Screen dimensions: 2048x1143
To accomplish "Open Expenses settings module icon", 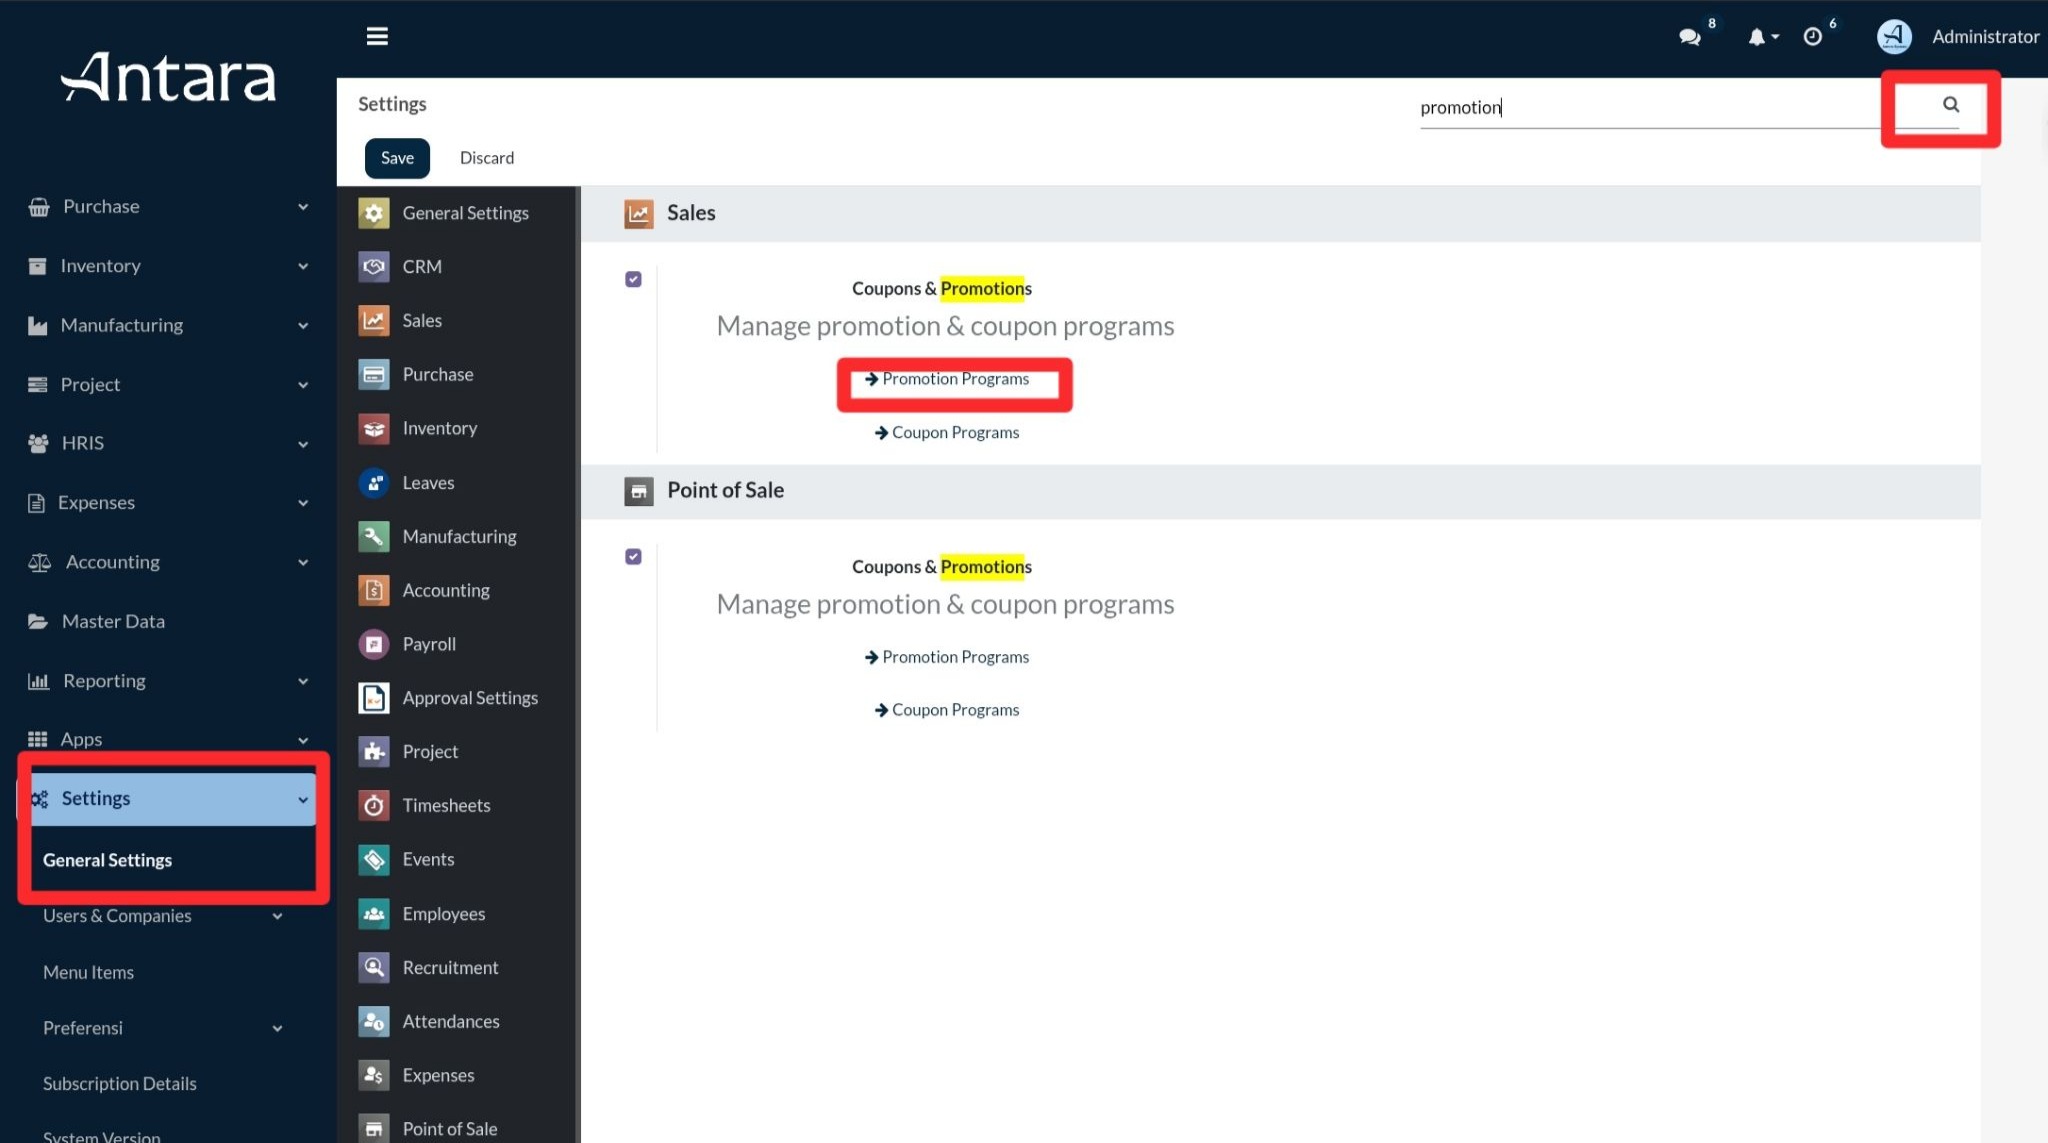I will [x=374, y=1075].
